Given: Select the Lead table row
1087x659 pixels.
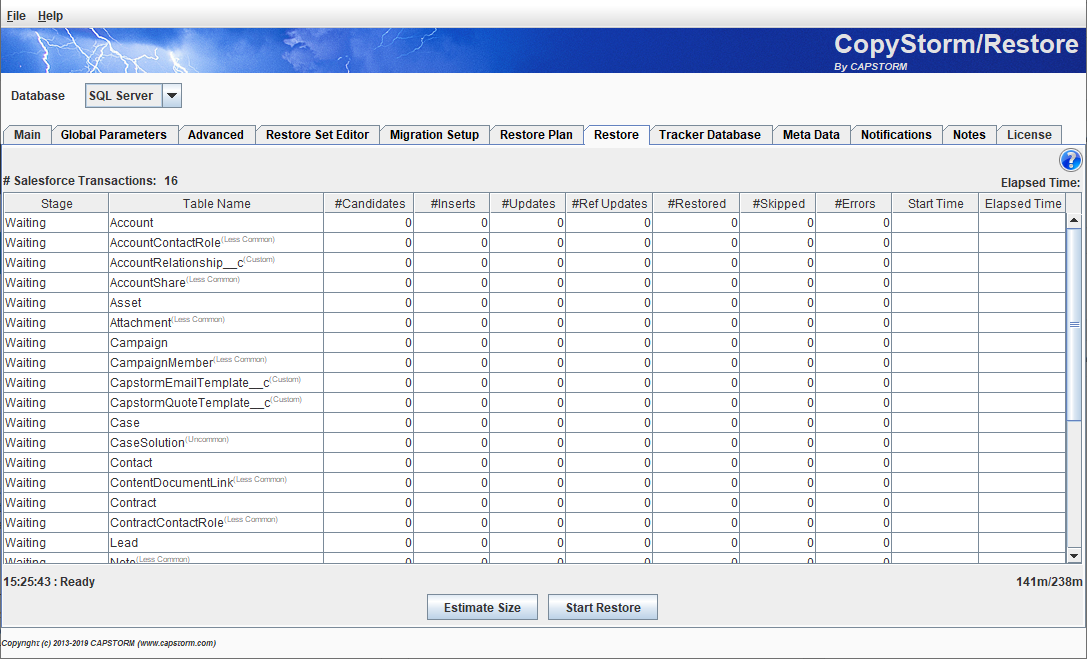Looking at the screenshot, I should tap(534, 543).
